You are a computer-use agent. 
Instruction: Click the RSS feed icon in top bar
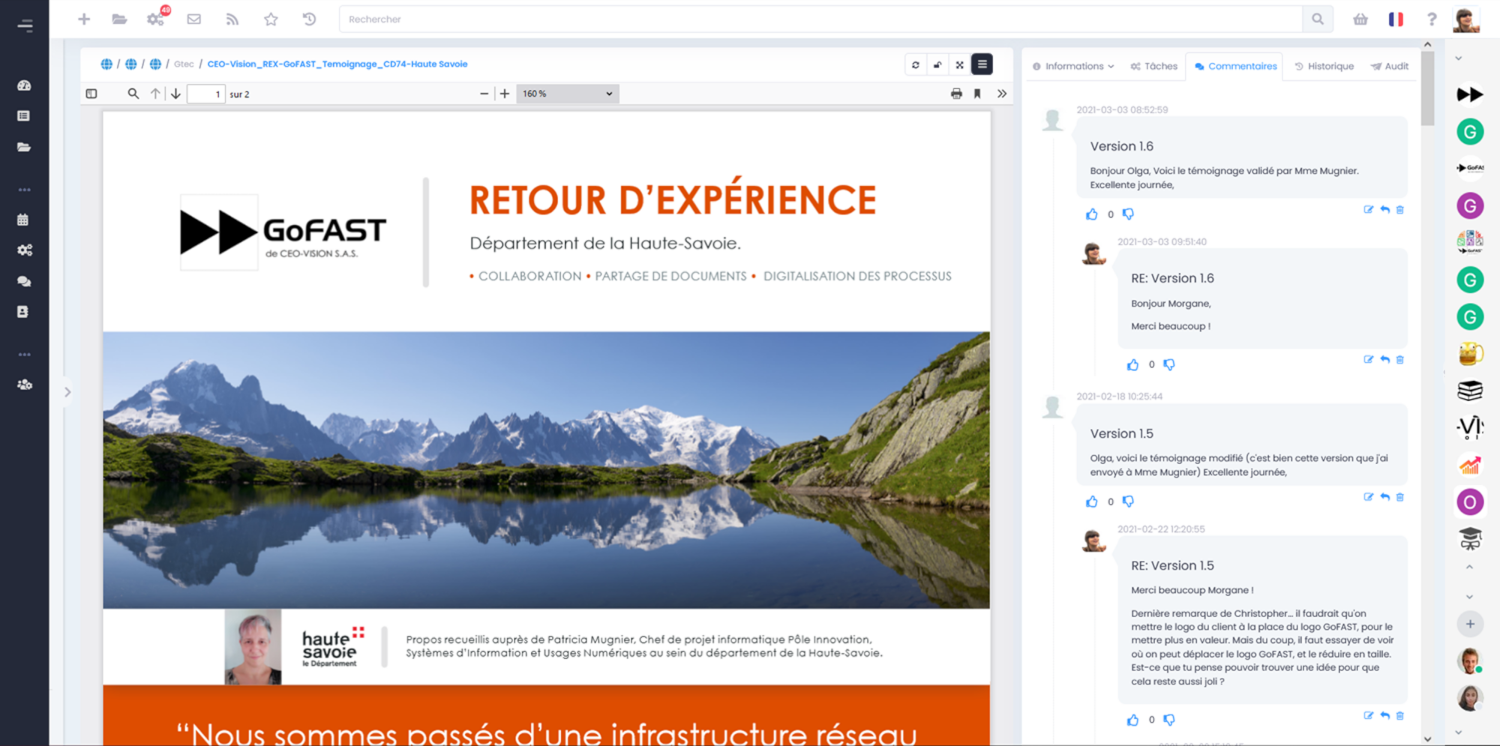232,19
